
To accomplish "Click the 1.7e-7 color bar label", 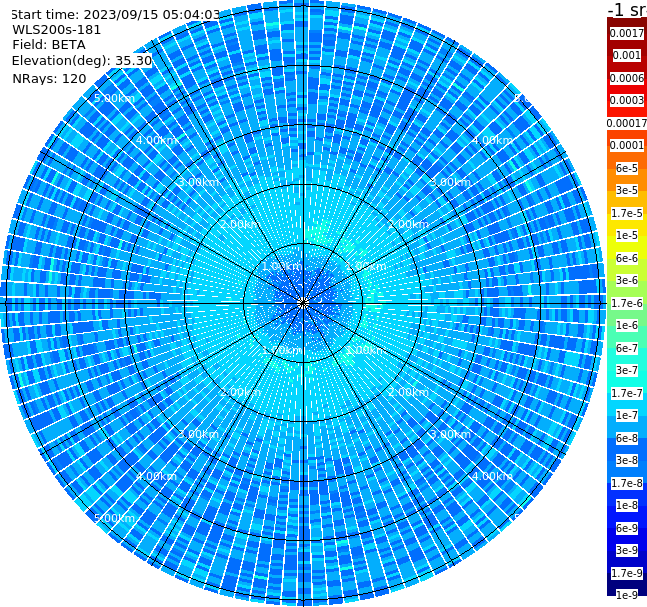I will (627, 393).
